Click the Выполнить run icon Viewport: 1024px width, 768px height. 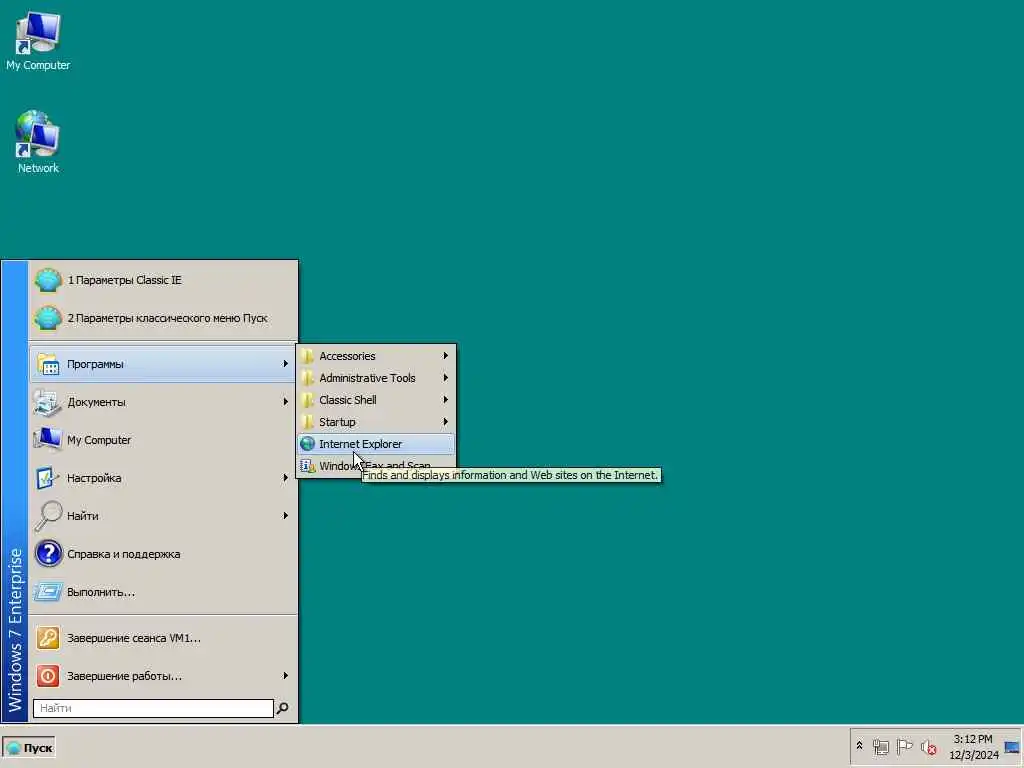pyautogui.click(x=48, y=592)
